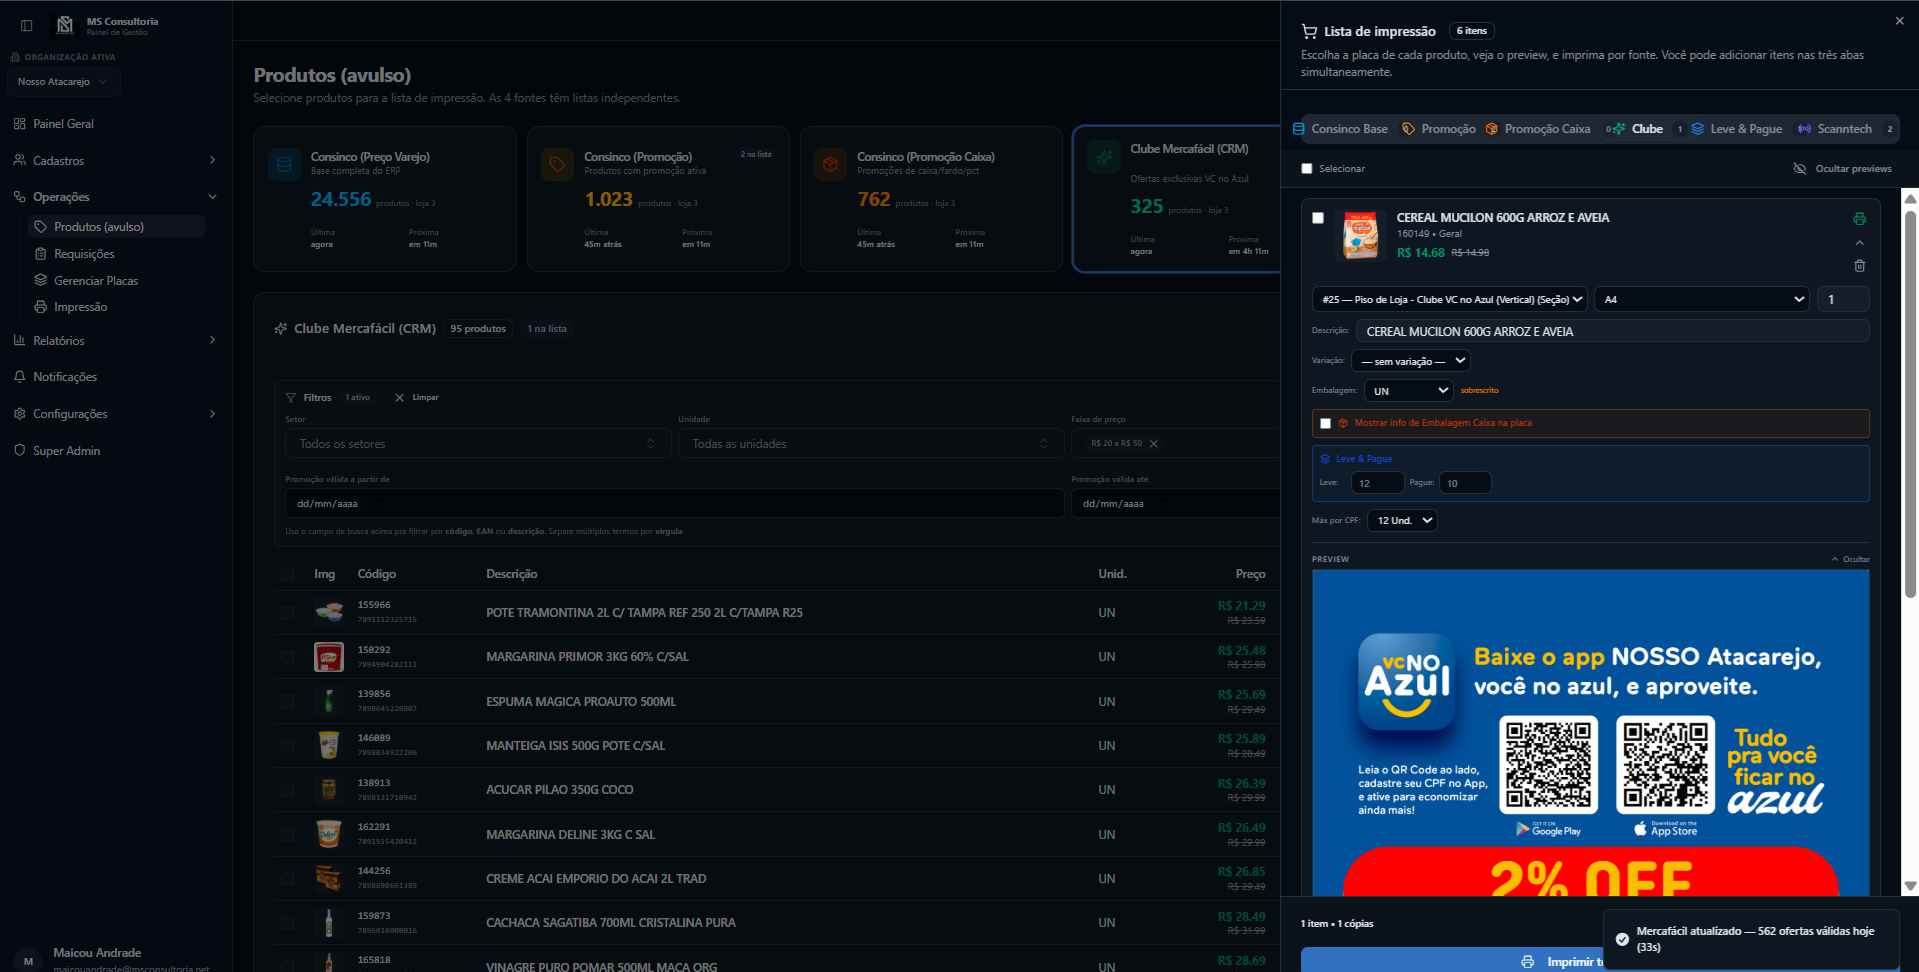Delete CEREAL MUCILON item with trash icon

point(1860,266)
